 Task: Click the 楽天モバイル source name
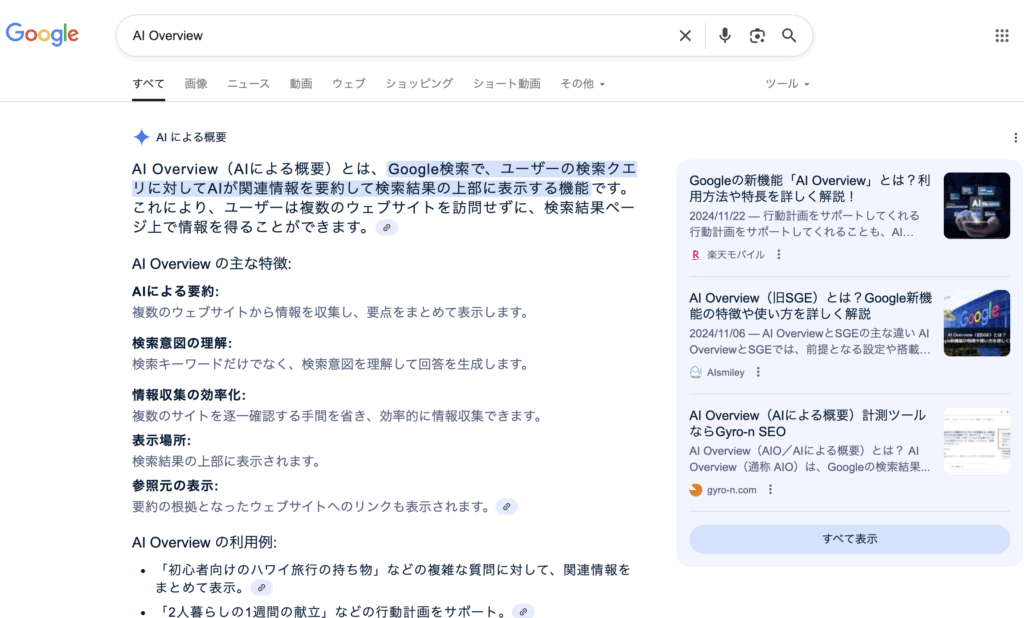click(x=735, y=255)
